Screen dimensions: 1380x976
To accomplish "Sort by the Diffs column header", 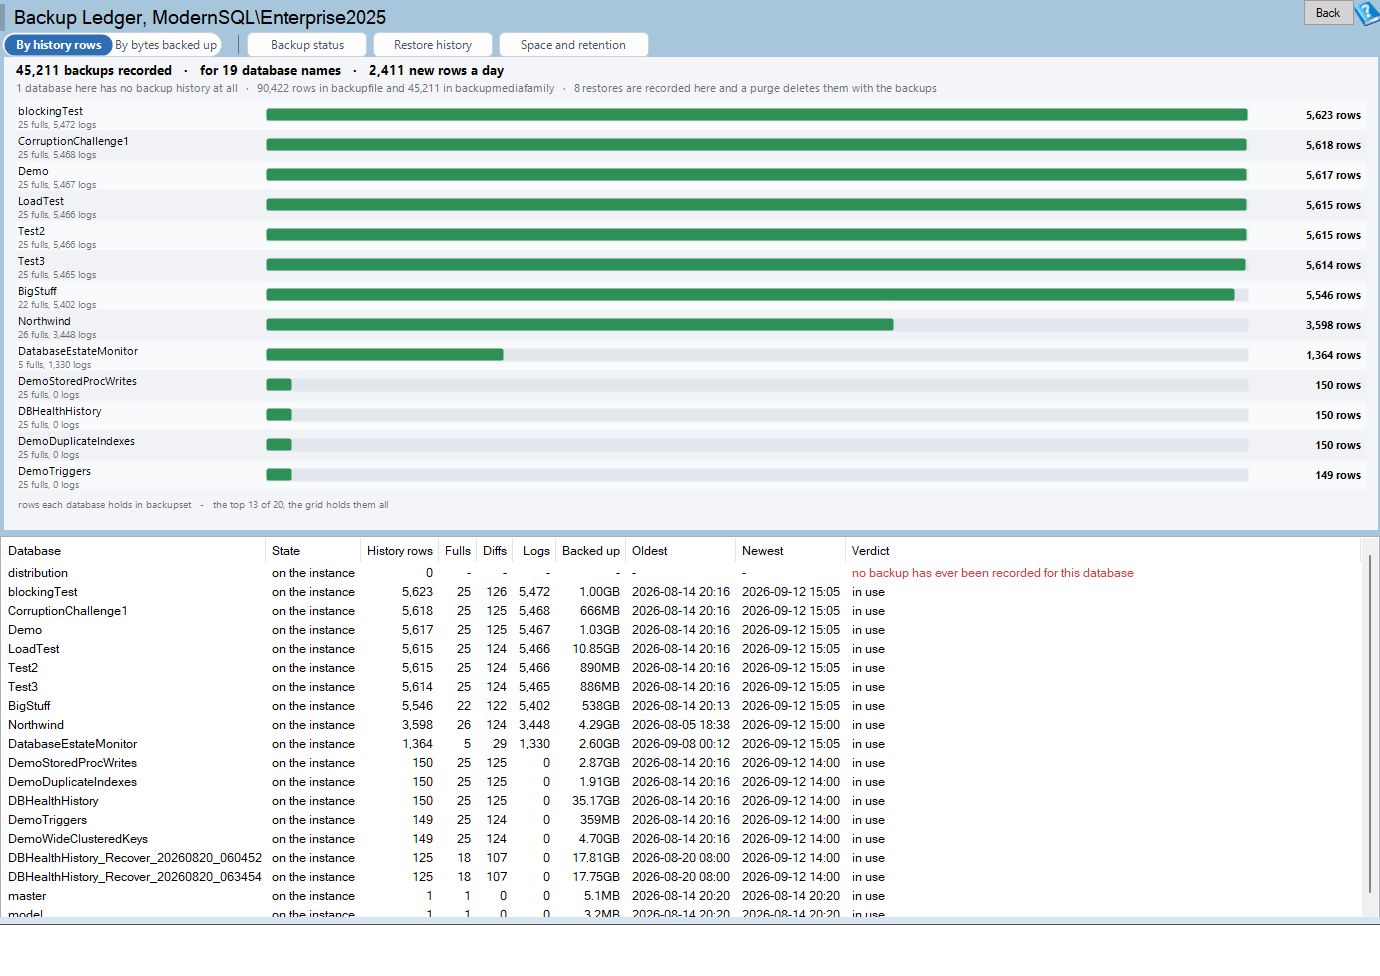I will 495,551.
